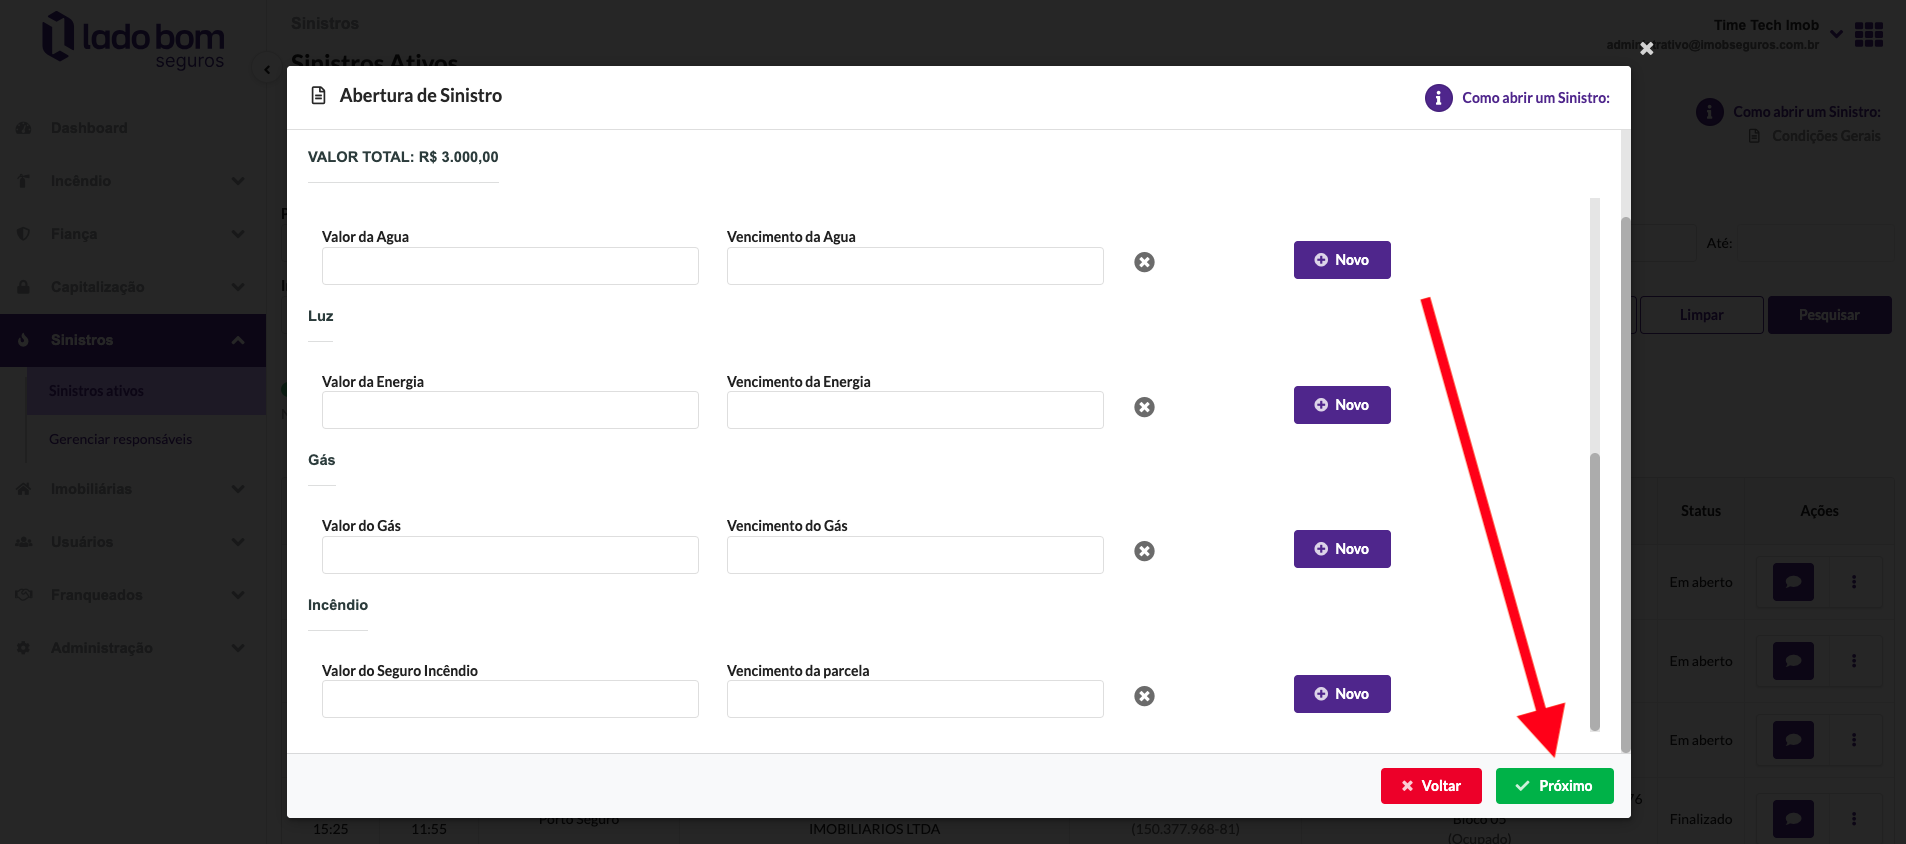Screen dimensions: 1906x844
Task: Open more options in second Em aberto row
Action: (x=1854, y=661)
